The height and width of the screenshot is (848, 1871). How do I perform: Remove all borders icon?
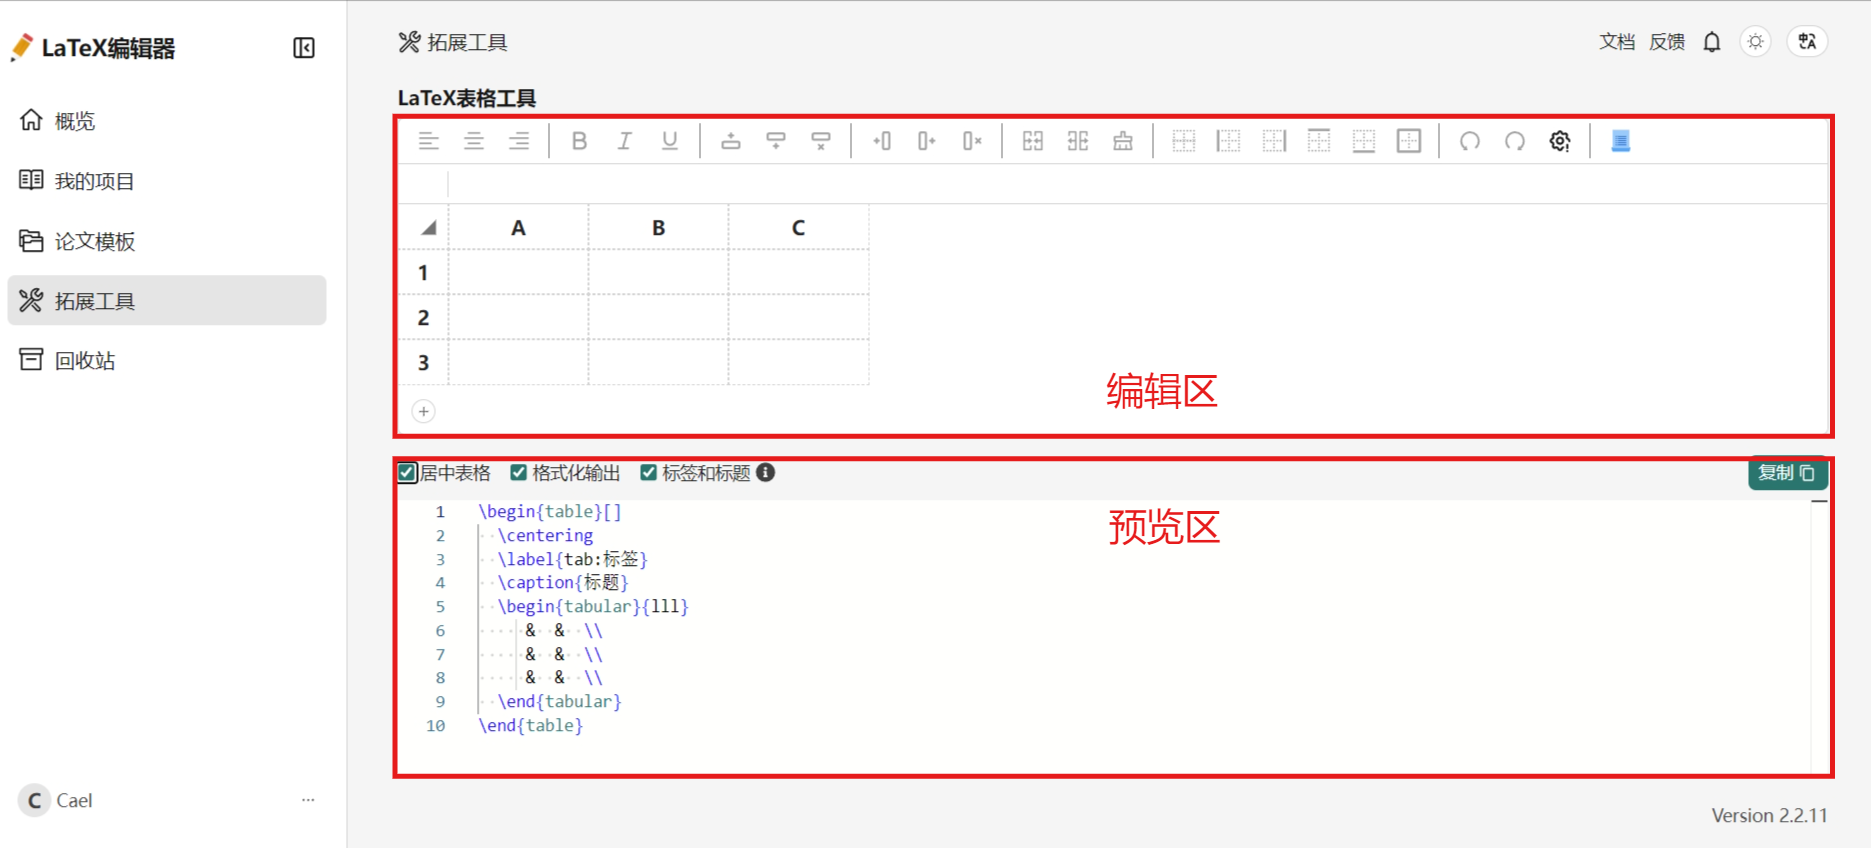click(1184, 141)
